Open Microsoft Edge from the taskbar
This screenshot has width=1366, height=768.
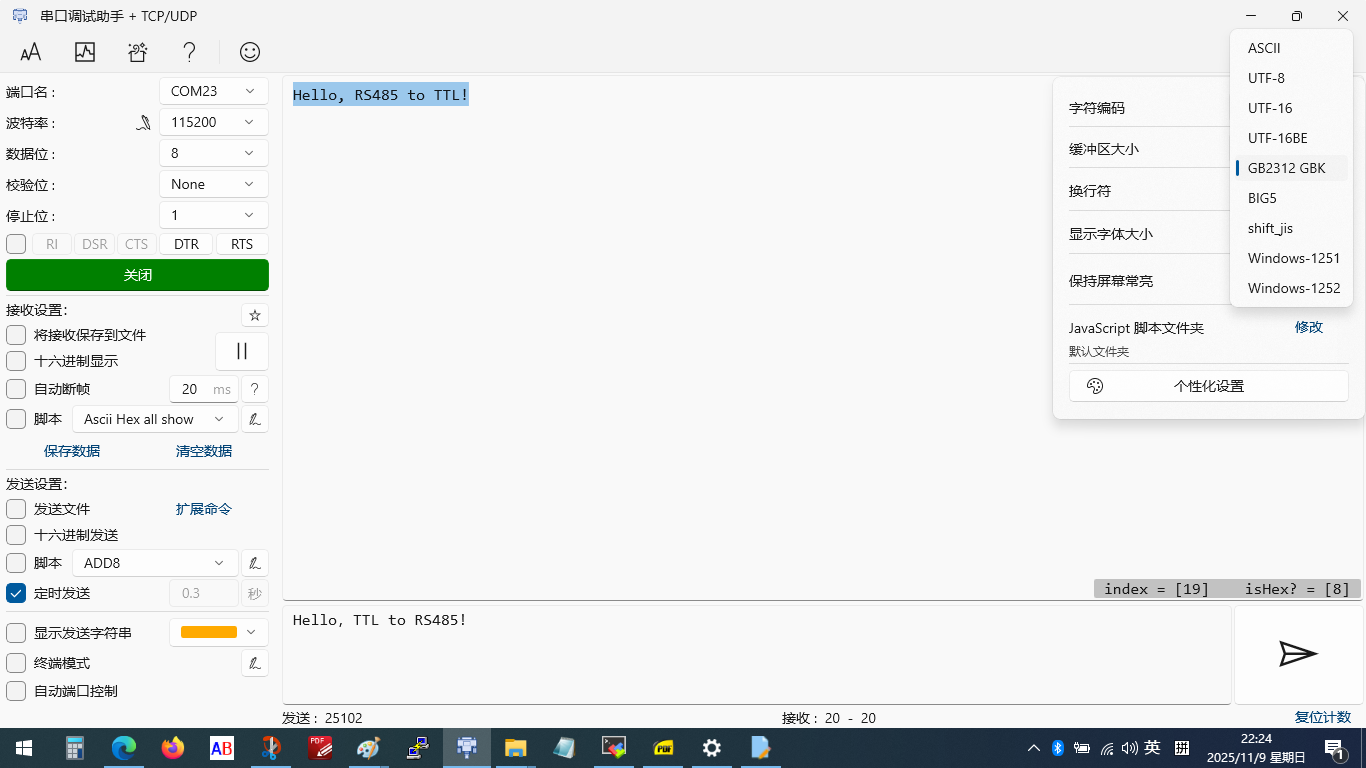point(124,748)
